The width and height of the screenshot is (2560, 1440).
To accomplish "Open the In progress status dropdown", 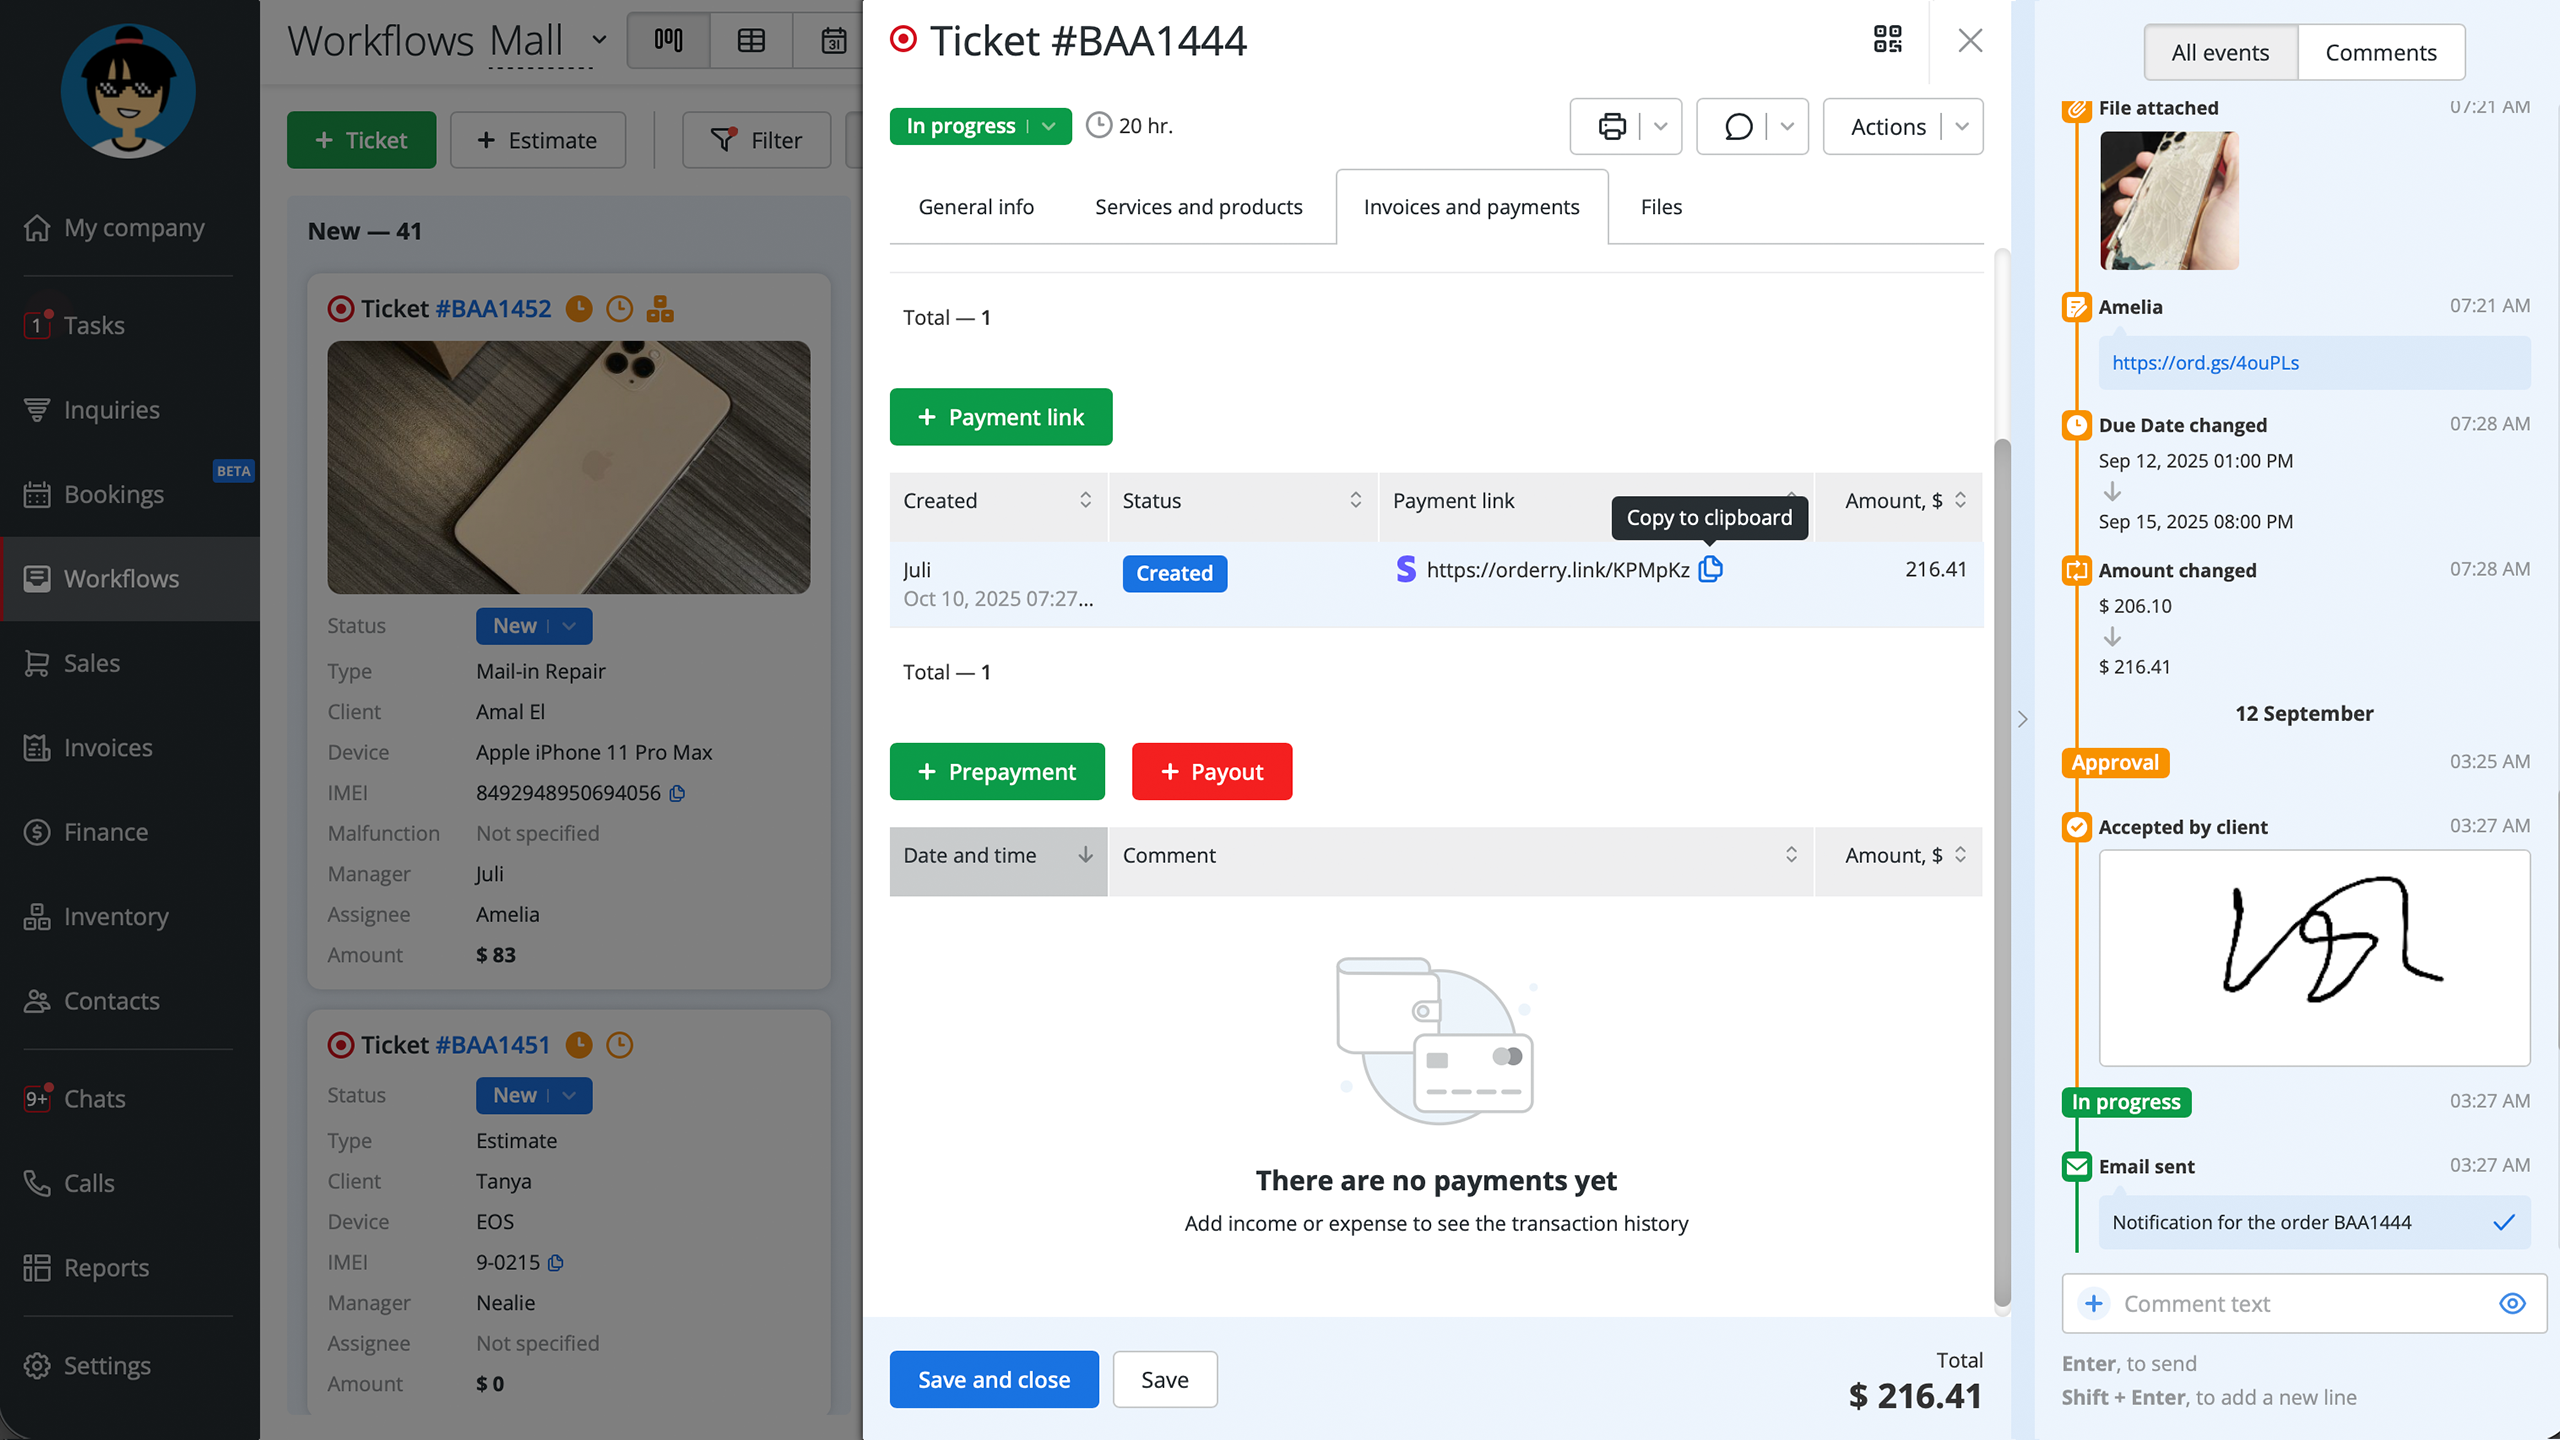I will pos(1048,127).
